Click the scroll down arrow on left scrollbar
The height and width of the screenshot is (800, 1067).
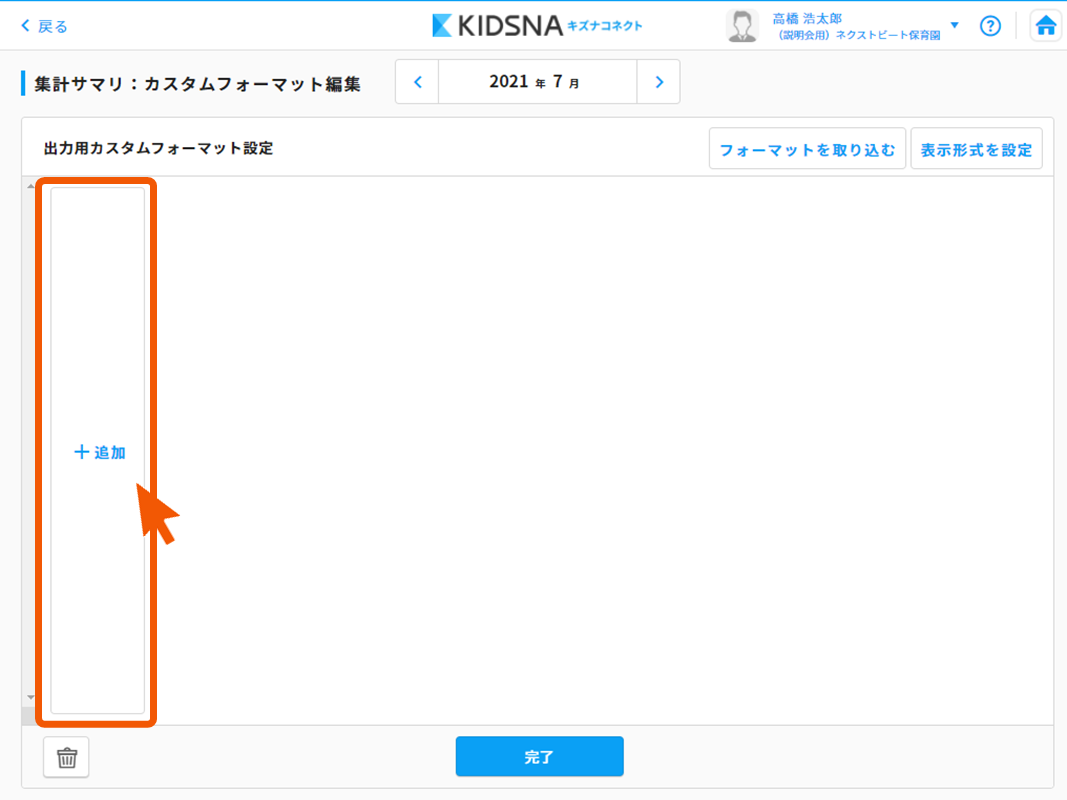point(30,697)
